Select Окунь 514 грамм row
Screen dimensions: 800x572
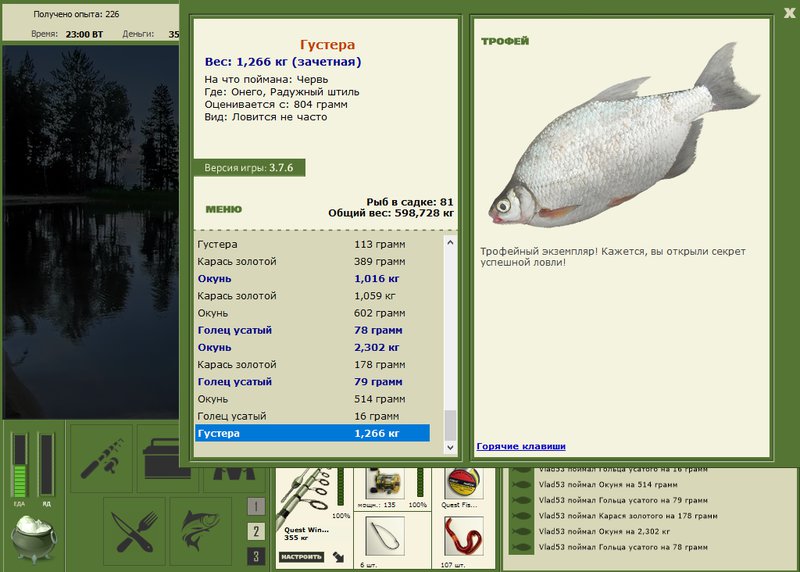point(312,399)
